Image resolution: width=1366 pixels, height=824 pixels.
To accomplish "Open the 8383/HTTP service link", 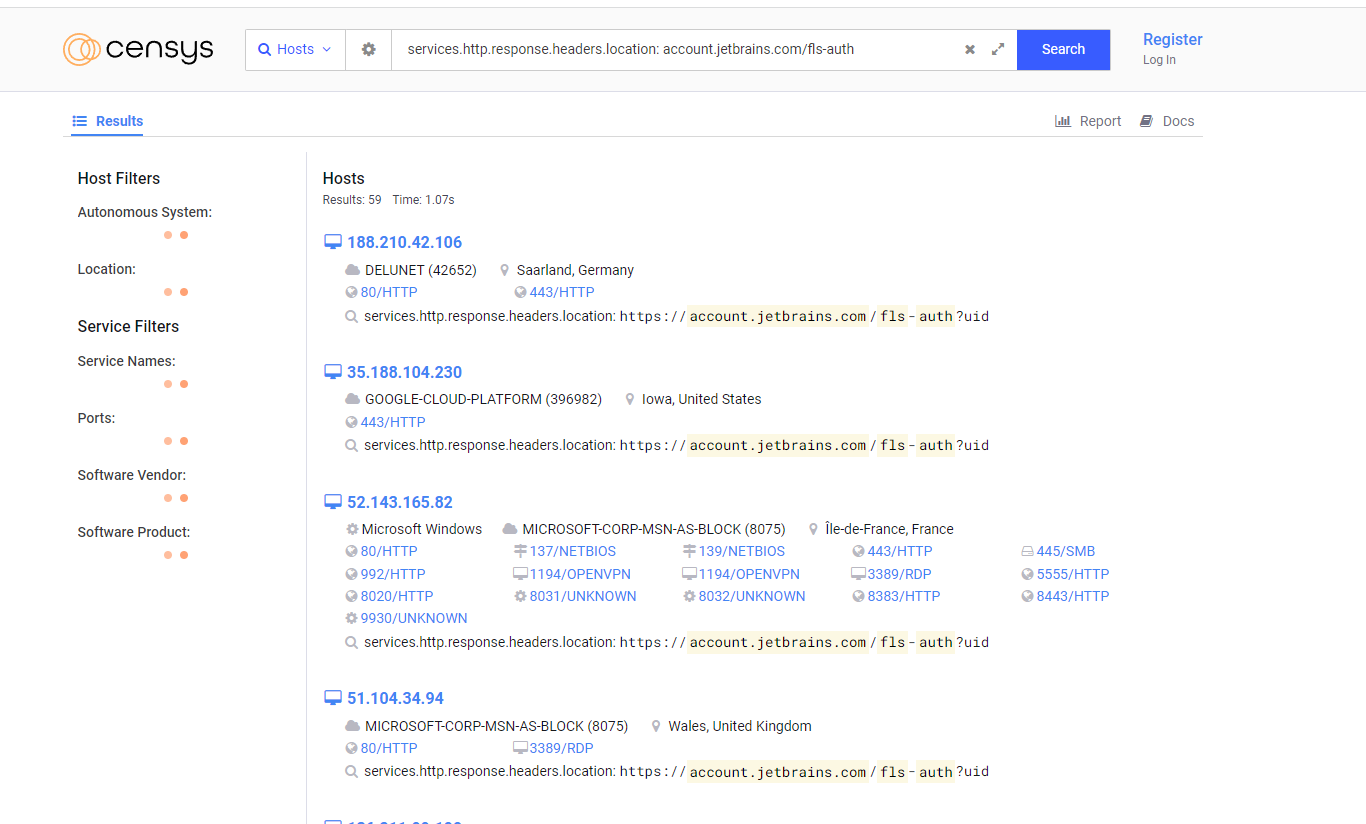I will (x=904, y=596).
